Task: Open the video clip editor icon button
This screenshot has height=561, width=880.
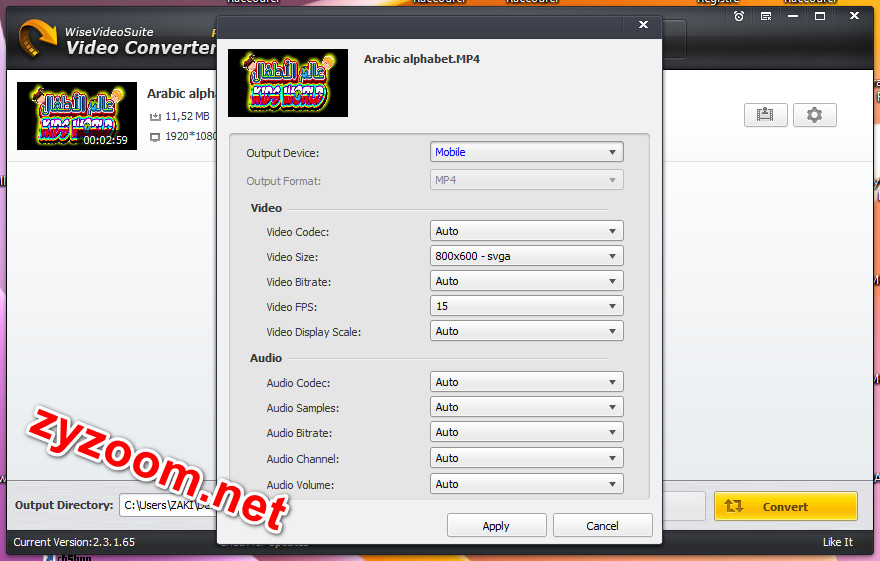Action: [766, 115]
